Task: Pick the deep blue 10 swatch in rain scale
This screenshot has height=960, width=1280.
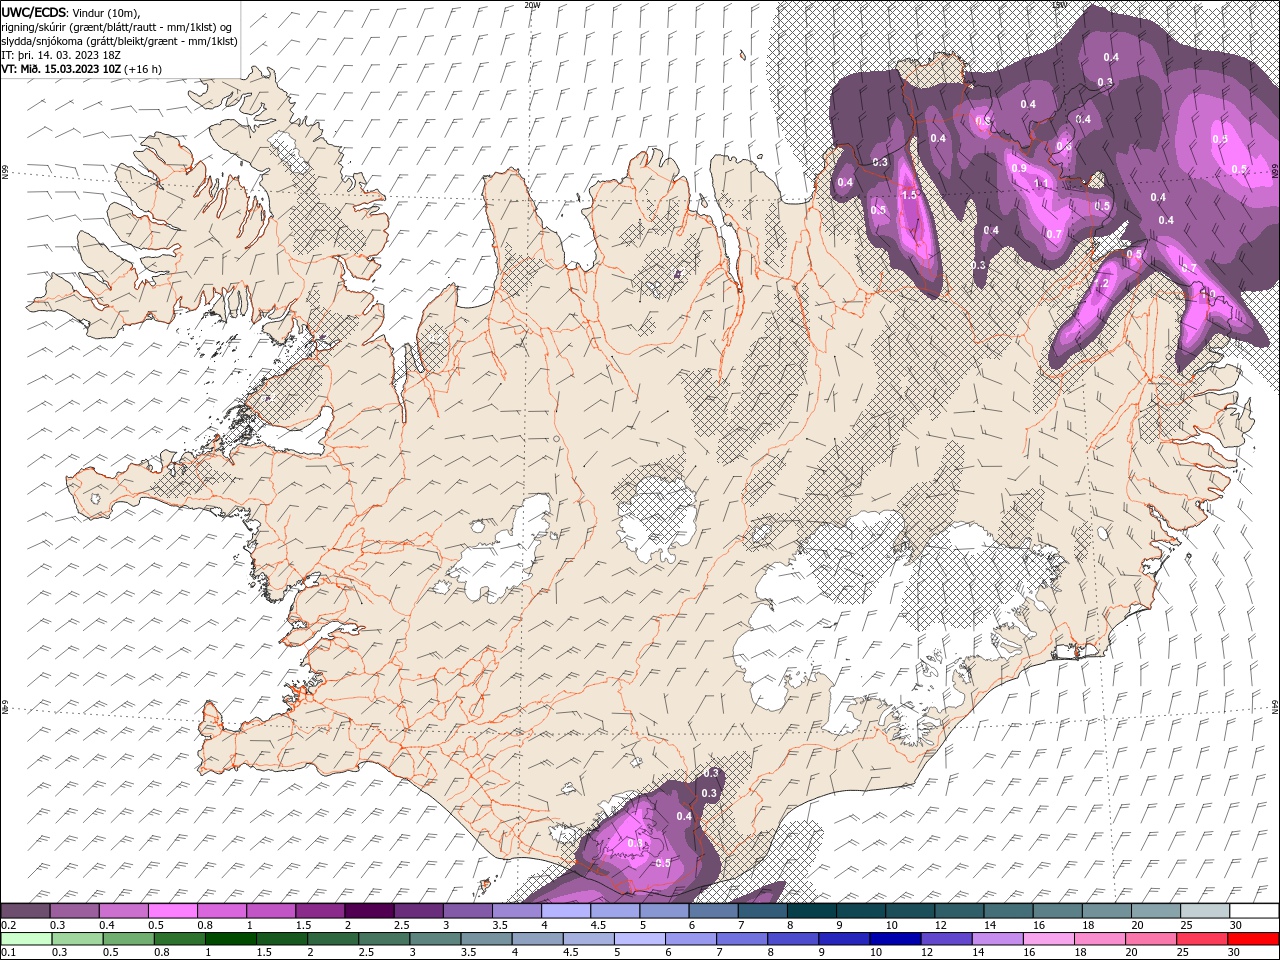Action: 894,939
